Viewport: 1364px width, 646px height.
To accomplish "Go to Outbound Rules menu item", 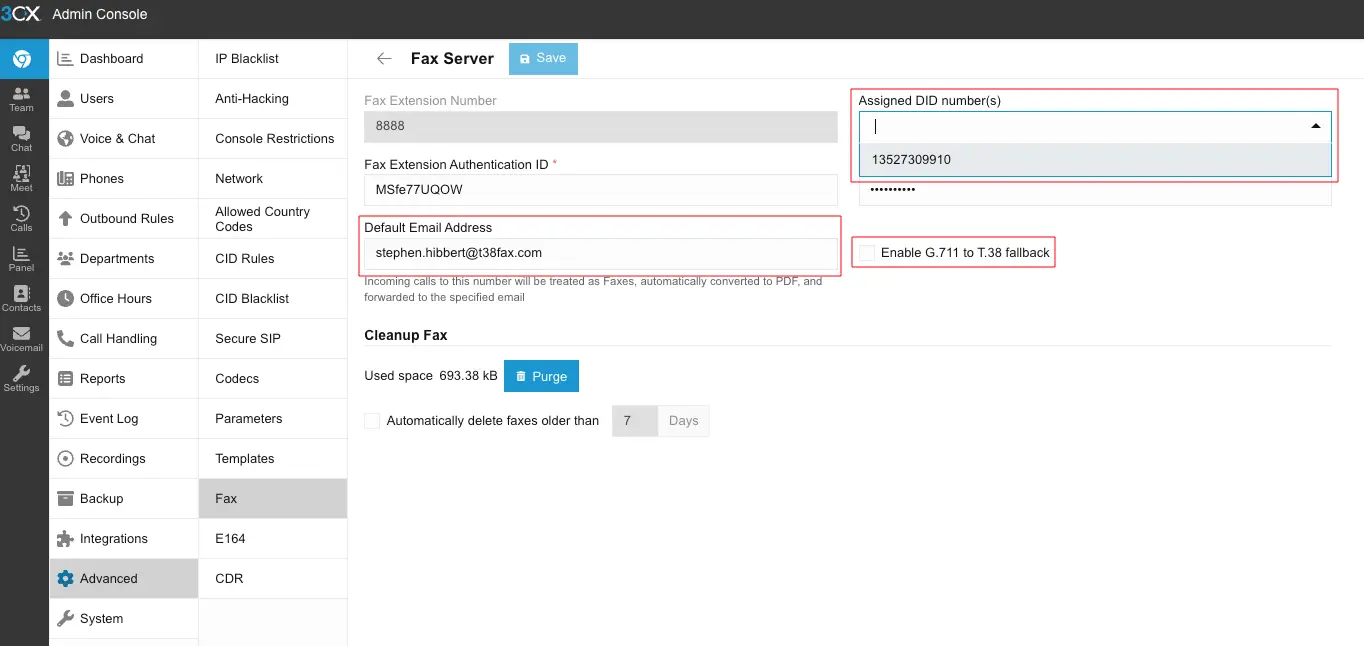I will click(126, 219).
